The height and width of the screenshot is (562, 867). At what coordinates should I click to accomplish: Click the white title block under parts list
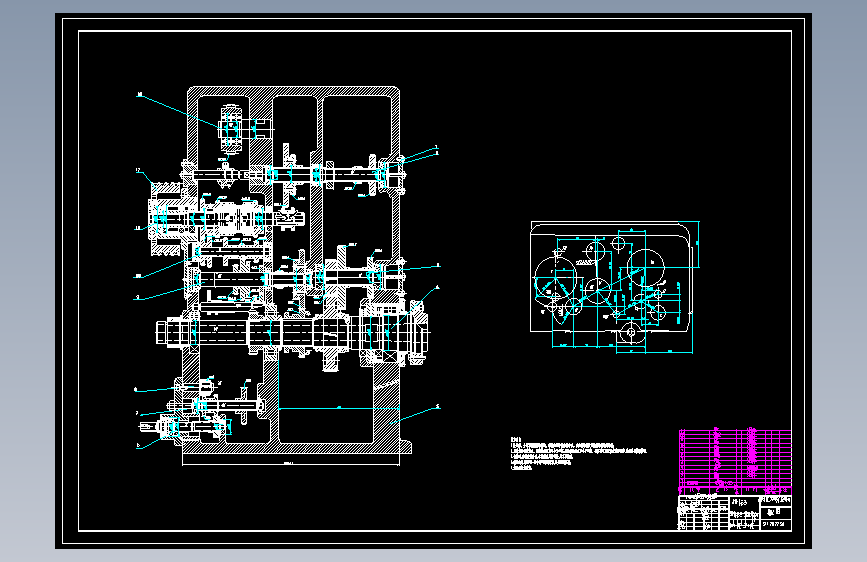[735, 513]
